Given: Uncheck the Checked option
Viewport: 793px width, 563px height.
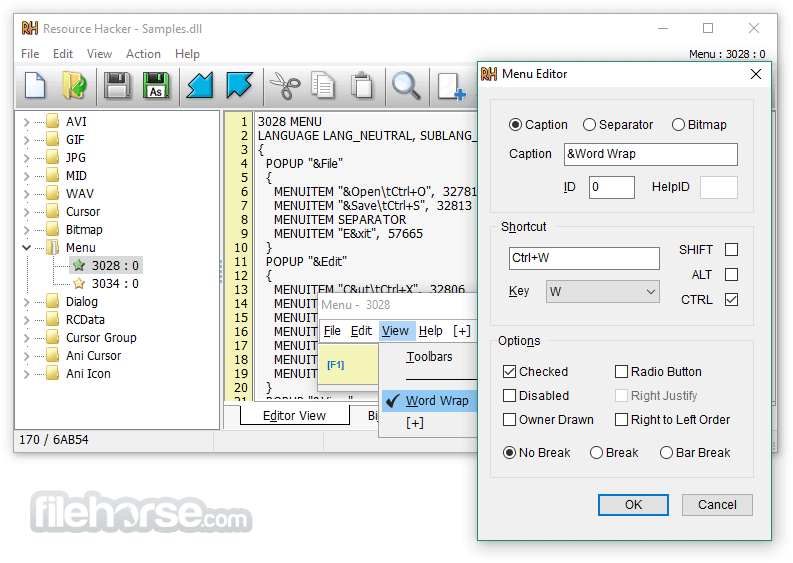Looking at the screenshot, I should (509, 371).
